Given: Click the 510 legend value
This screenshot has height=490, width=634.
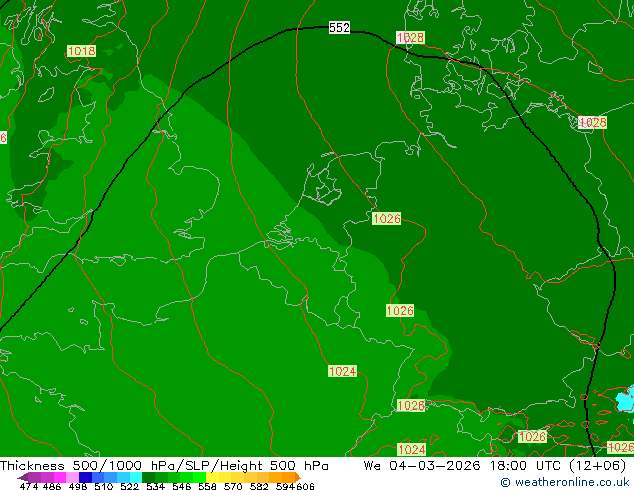Looking at the screenshot, I should (104, 486).
